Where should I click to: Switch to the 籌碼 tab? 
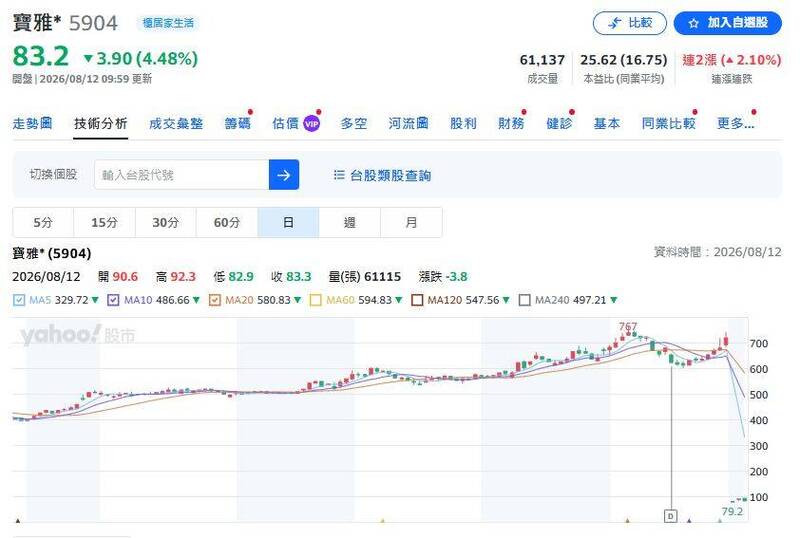click(237, 124)
